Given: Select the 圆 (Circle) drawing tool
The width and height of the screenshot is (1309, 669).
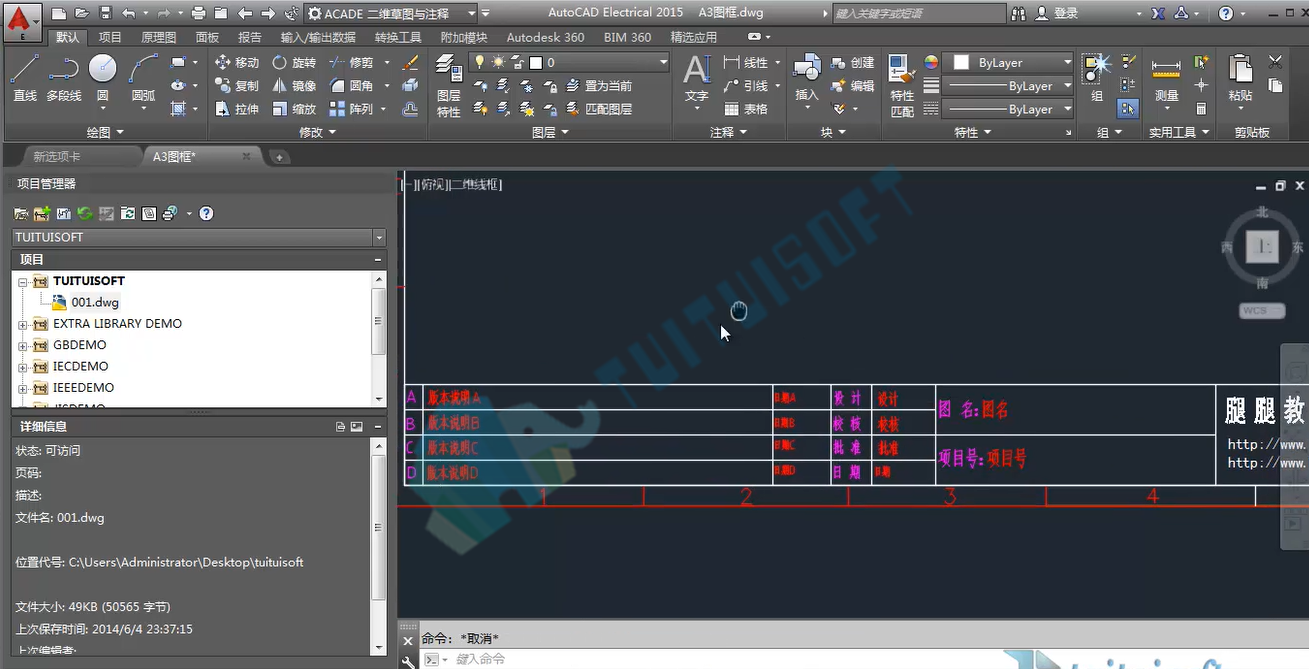Looking at the screenshot, I should coord(102,78).
